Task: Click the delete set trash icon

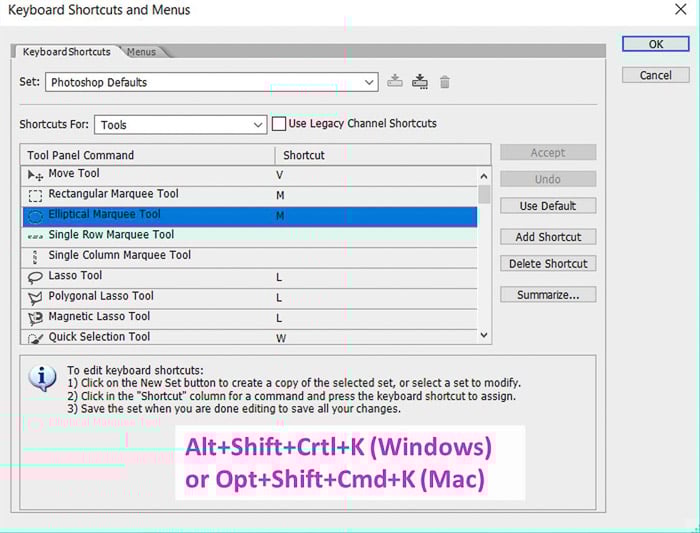Action: [445, 82]
